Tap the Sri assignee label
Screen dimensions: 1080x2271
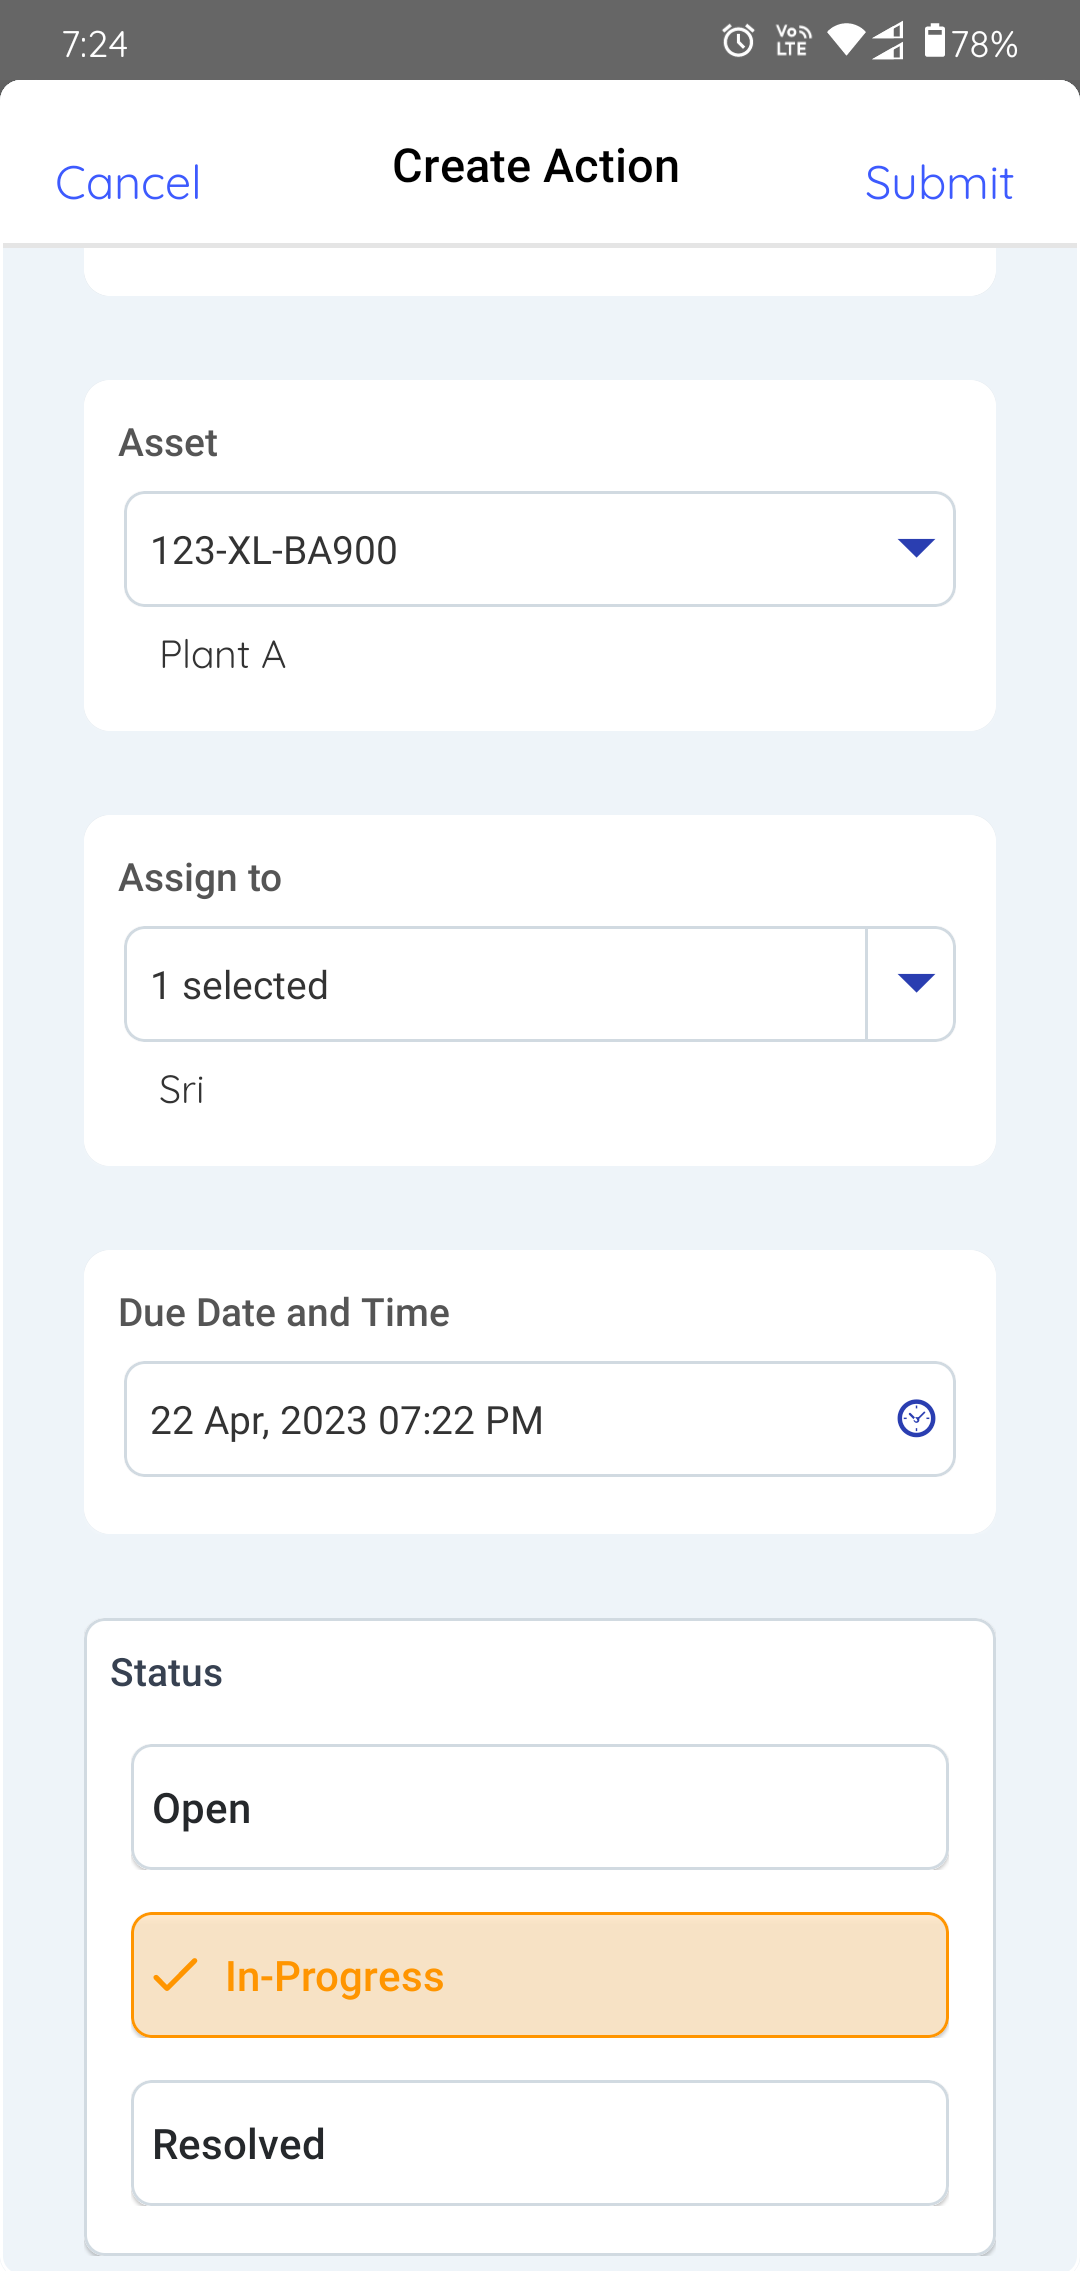click(x=181, y=1090)
